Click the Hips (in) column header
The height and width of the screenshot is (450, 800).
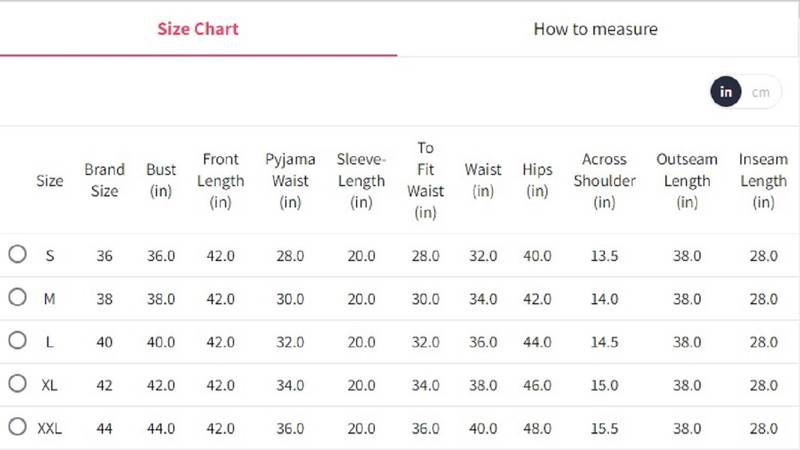tap(537, 180)
